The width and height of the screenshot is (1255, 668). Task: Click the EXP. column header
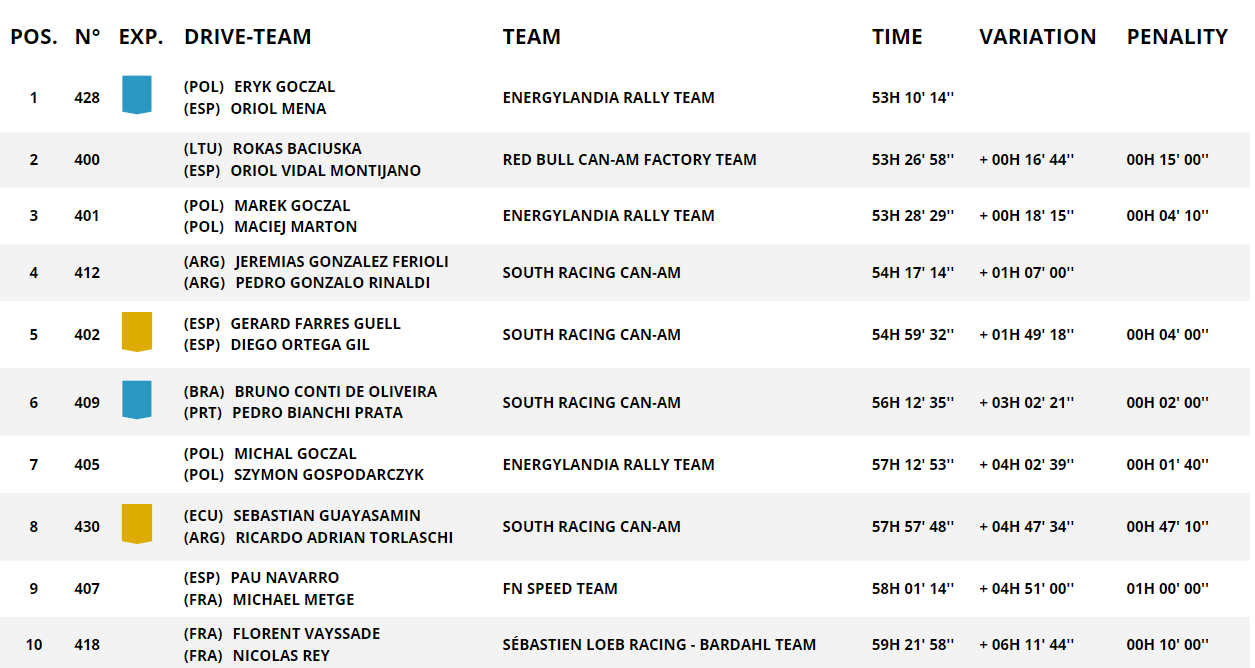point(141,37)
